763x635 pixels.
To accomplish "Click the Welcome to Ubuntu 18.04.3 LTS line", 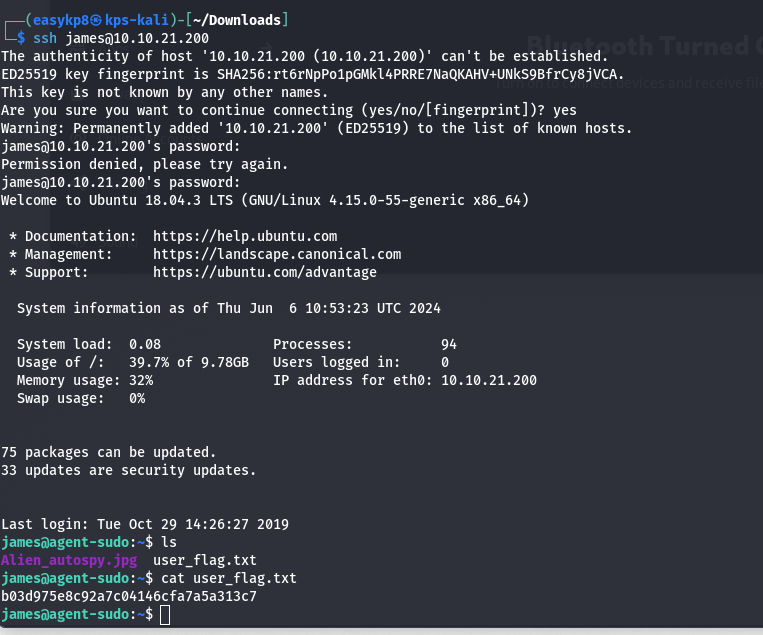I will 265,200.
